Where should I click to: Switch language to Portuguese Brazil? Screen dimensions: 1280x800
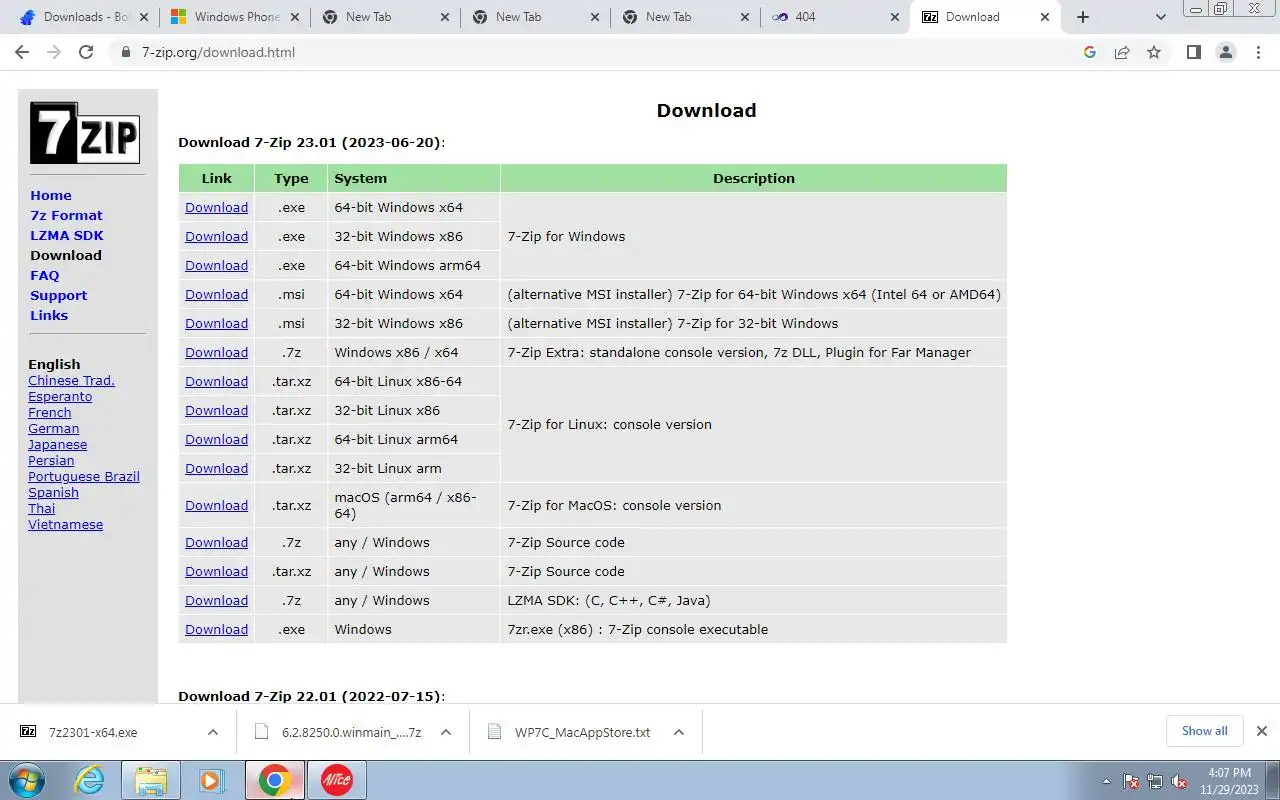coord(84,476)
